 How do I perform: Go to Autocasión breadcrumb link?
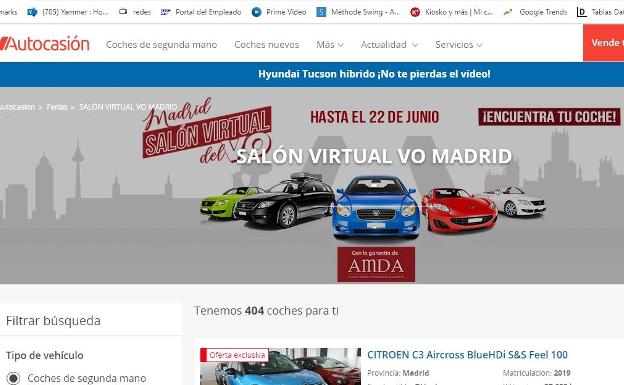17,107
